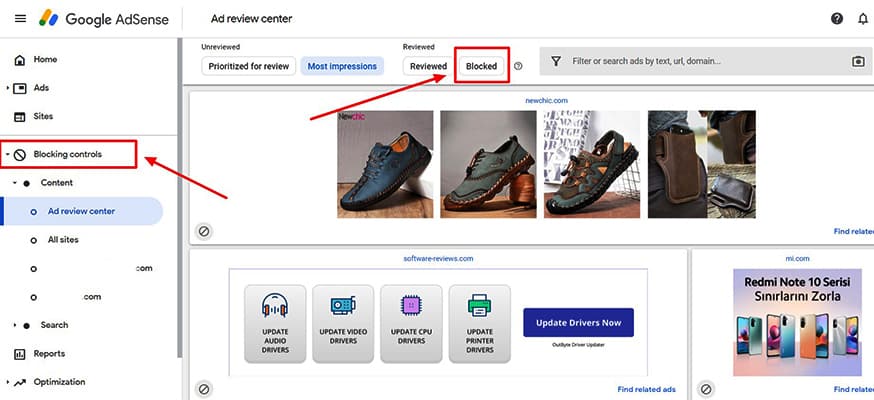874x400 pixels.
Task: Block the newchic.com ad
Action: tap(204, 231)
